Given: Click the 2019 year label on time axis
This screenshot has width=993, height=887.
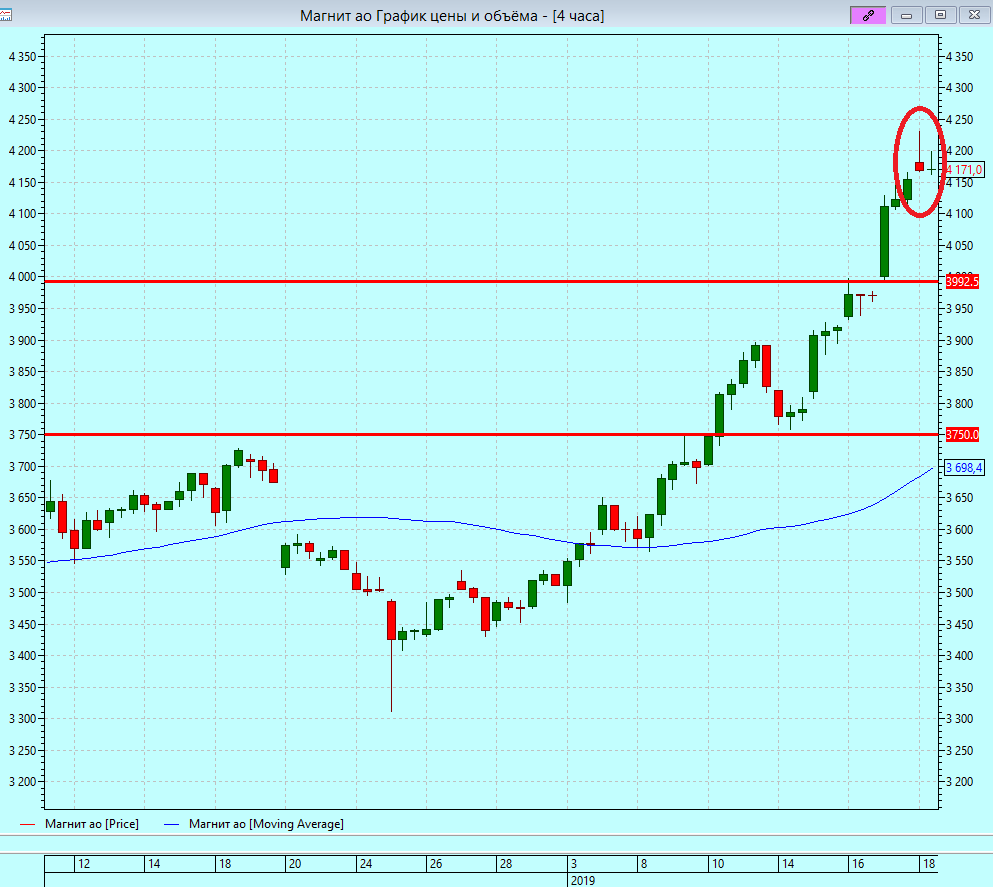Looking at the screenshot, I should (583, 880).
